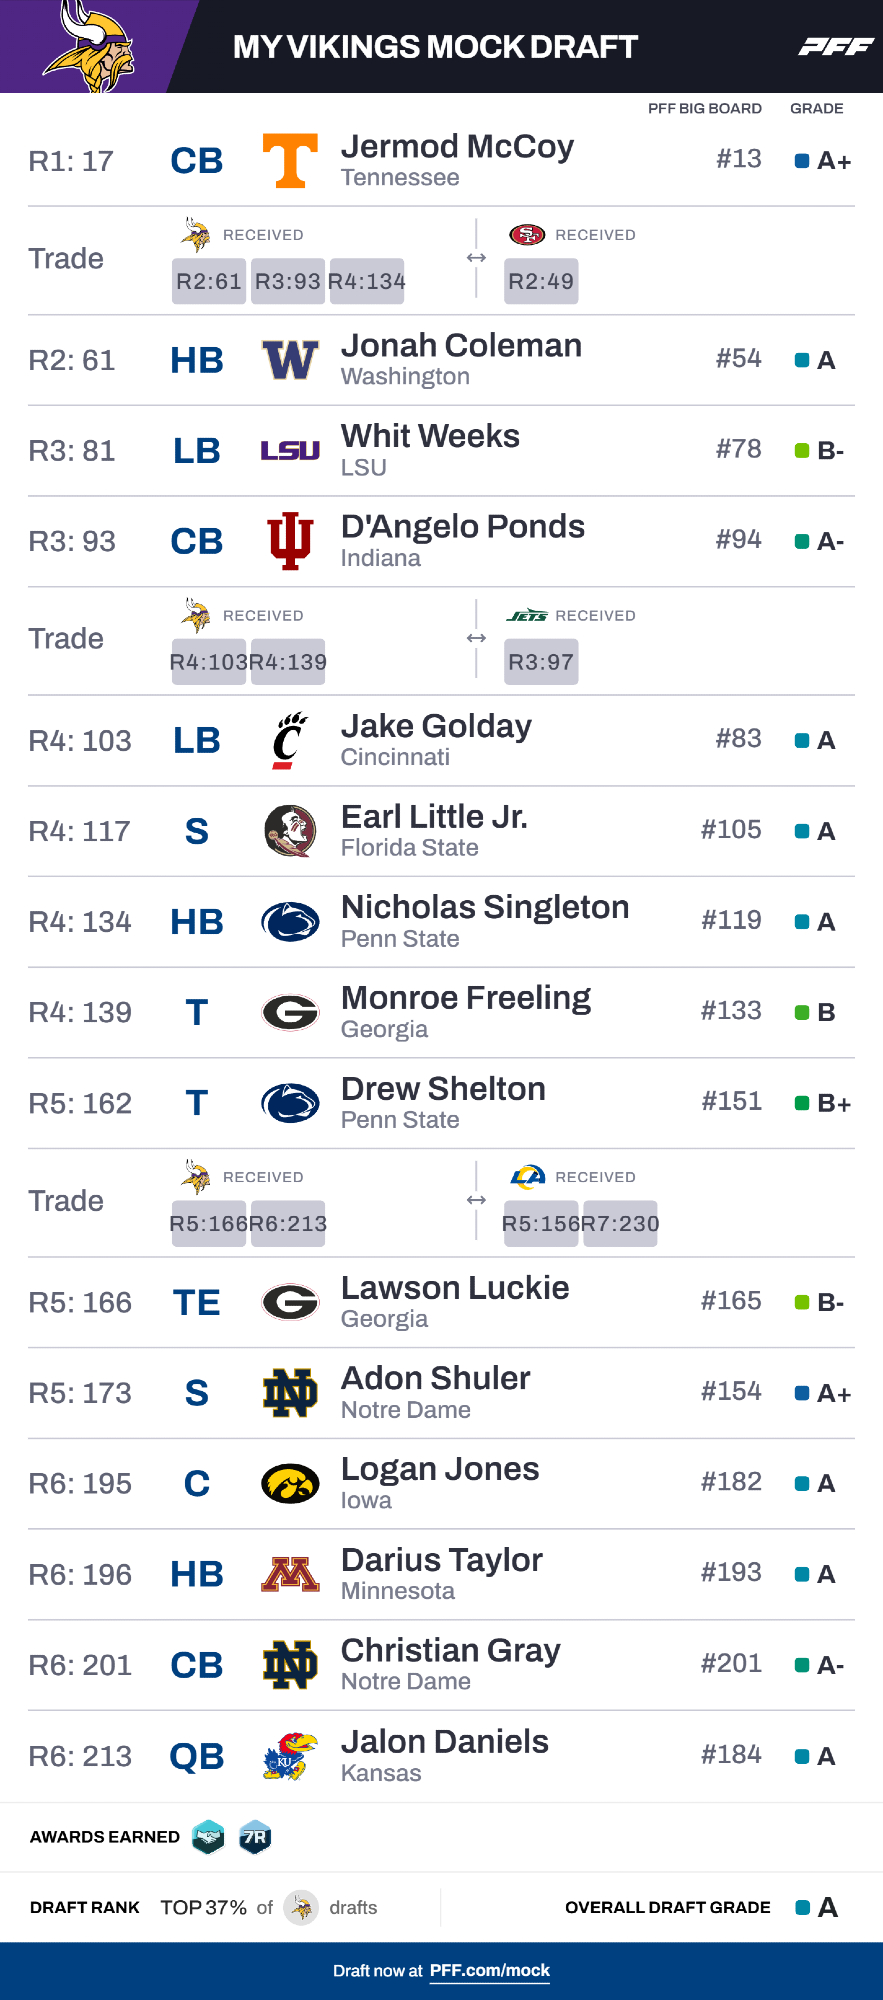Viewport: 883px width, 2000px height.
Task: Select player name Jermod McCoy
Action: (x=457, y=147)
